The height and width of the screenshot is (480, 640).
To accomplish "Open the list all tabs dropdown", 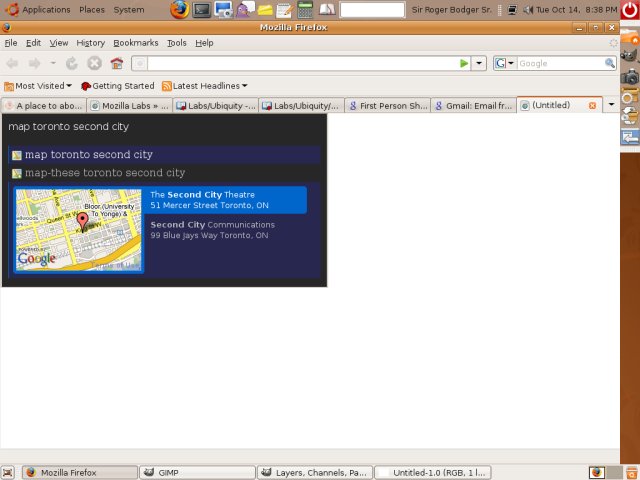I will click(x=611, y=105).
